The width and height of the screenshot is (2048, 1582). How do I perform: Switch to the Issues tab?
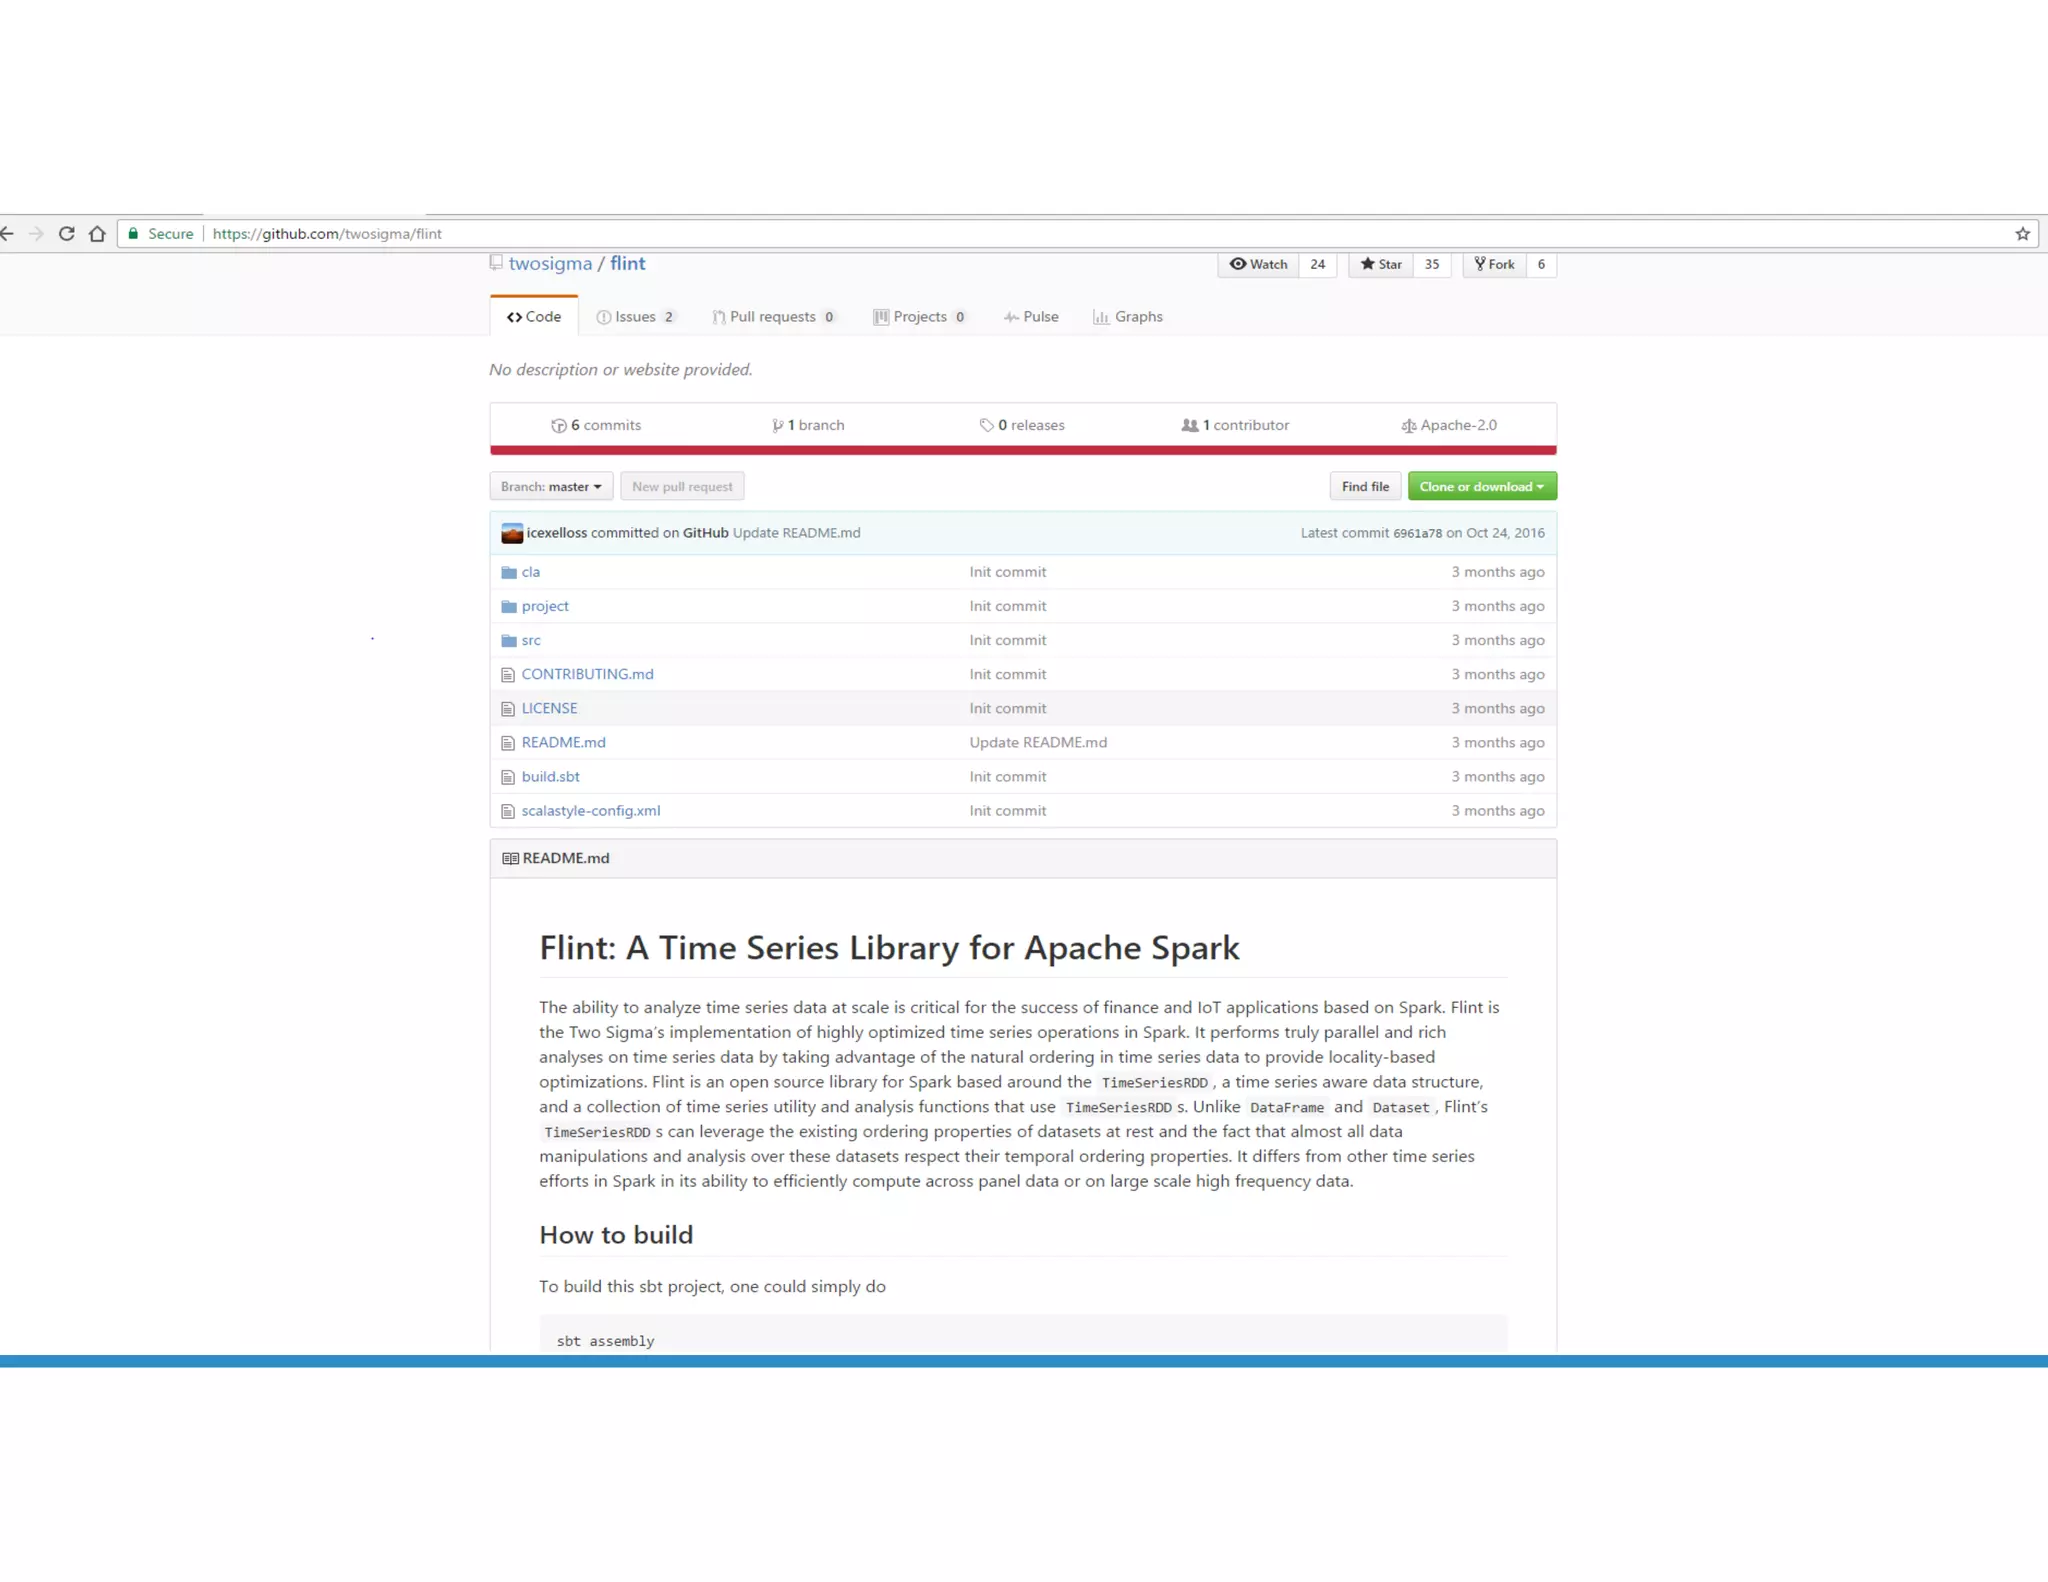click(635, 317)
